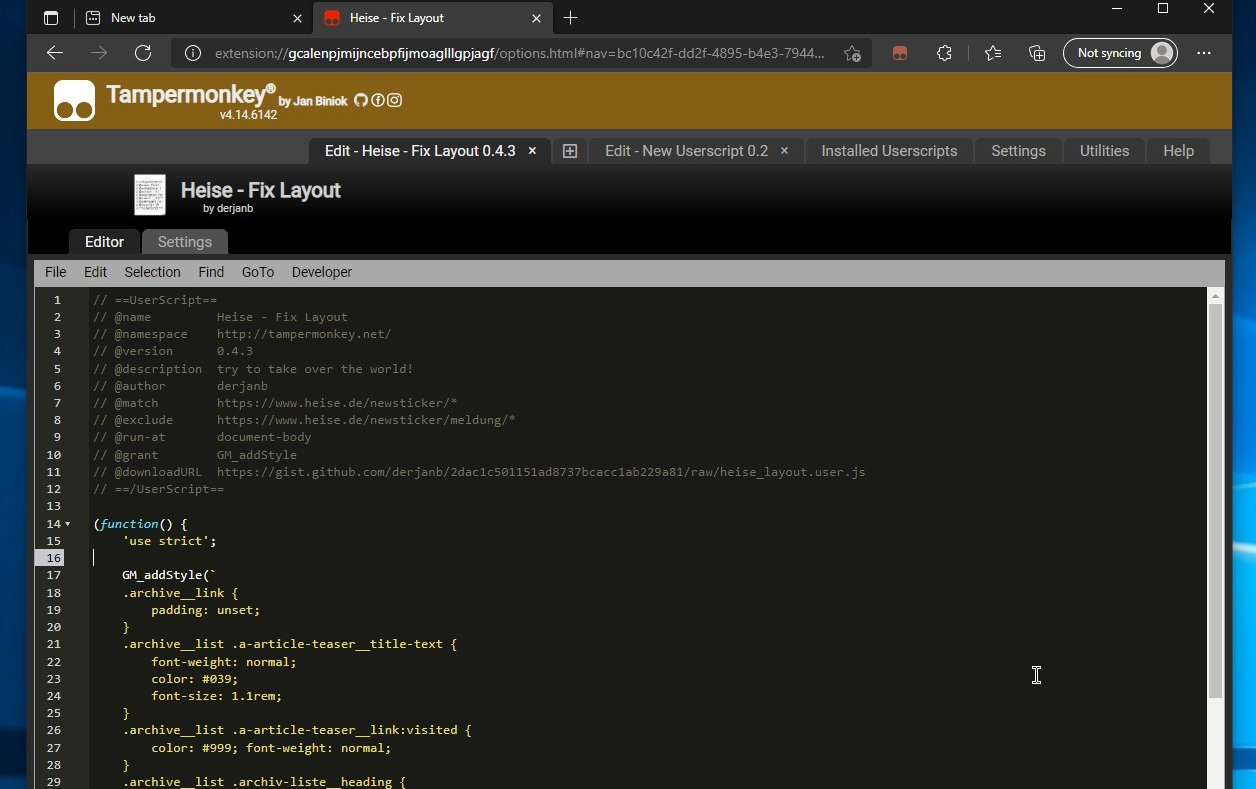Close the New Userscript 0.2 tab
This screenshot has height=789, width=1256.
coord(784,151)
